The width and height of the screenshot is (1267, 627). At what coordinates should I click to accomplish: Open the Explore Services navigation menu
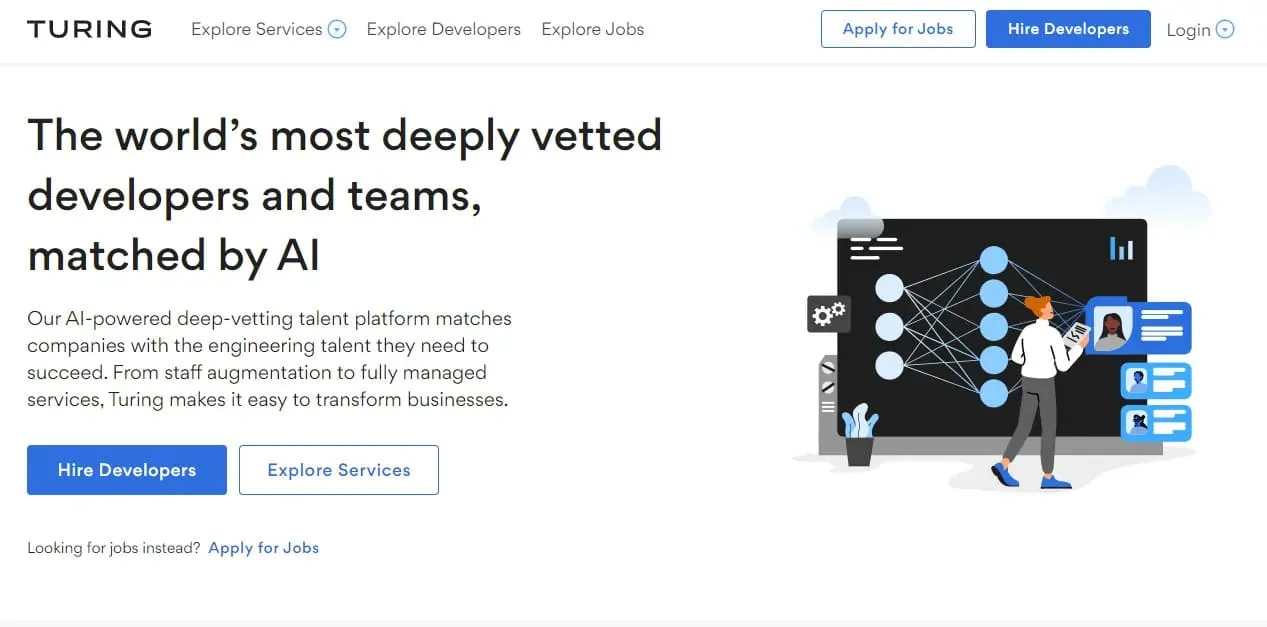[x=257, y=30]
